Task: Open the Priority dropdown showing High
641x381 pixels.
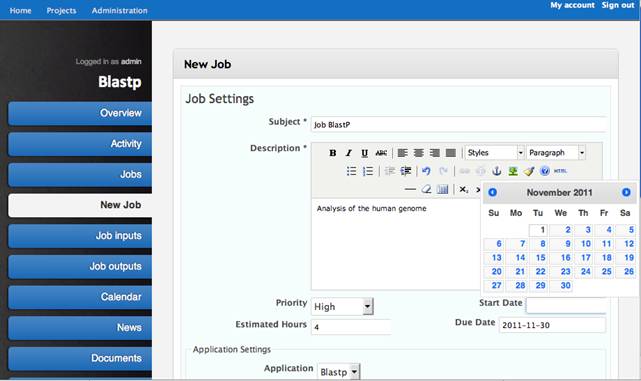Action: [342, 306]
